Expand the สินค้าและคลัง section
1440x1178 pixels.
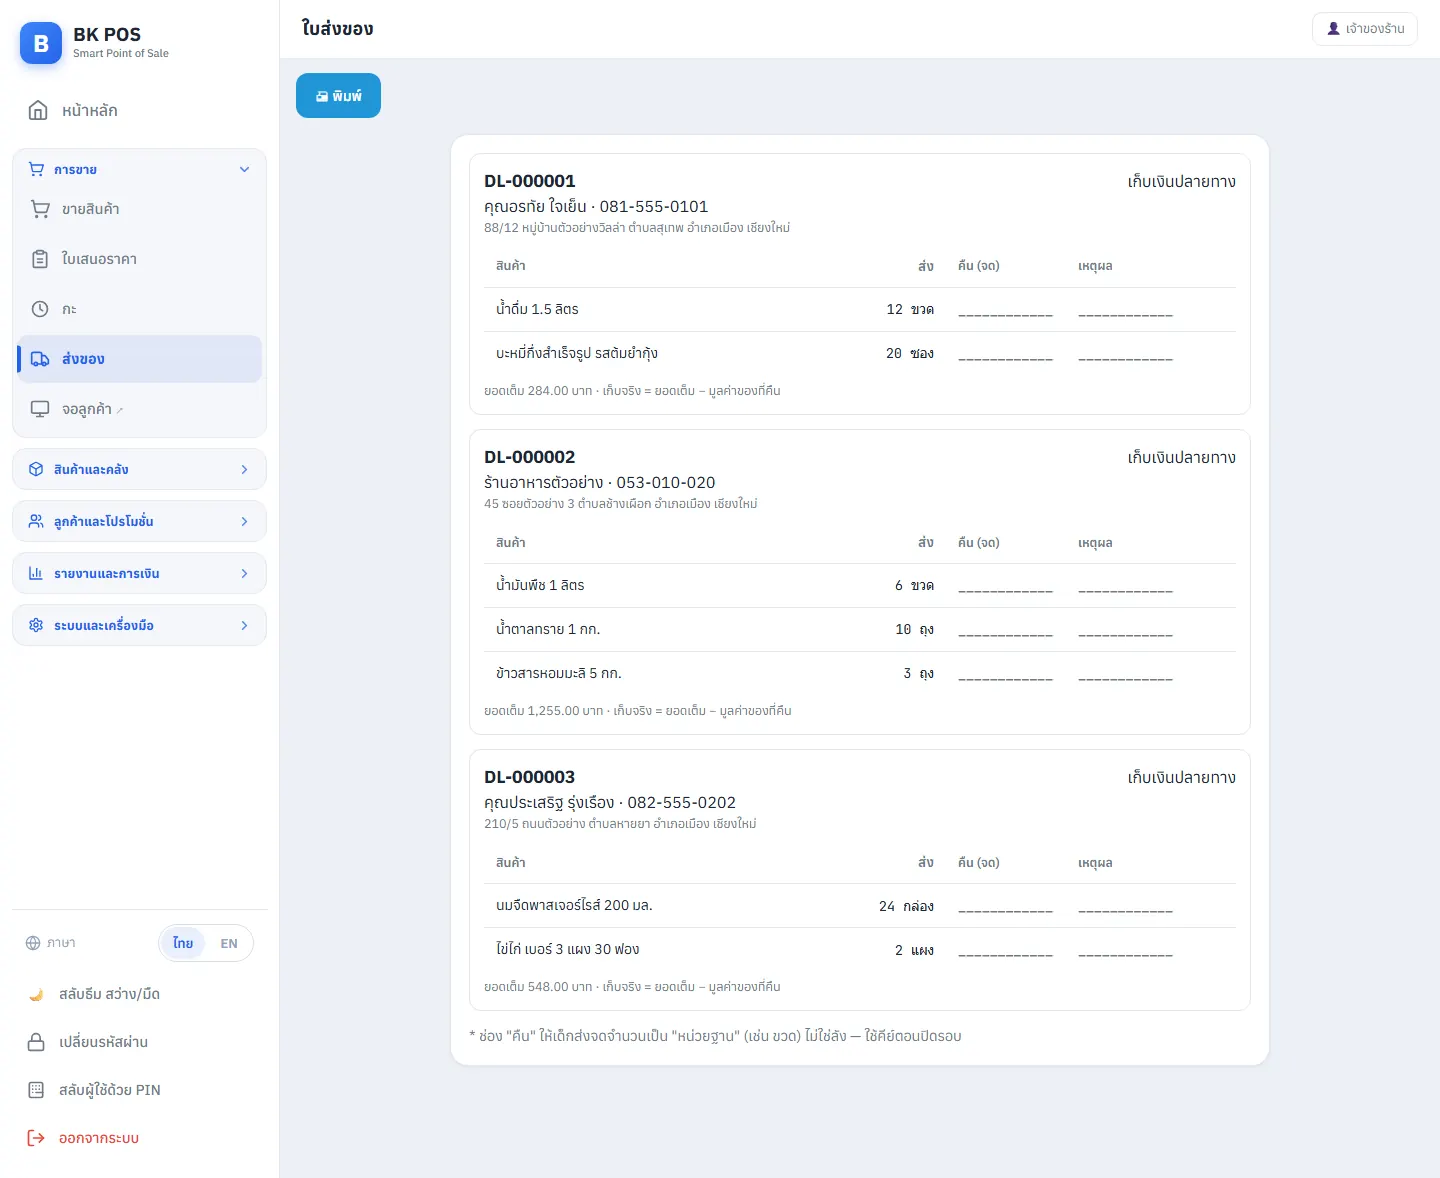[x=140, y=469]
